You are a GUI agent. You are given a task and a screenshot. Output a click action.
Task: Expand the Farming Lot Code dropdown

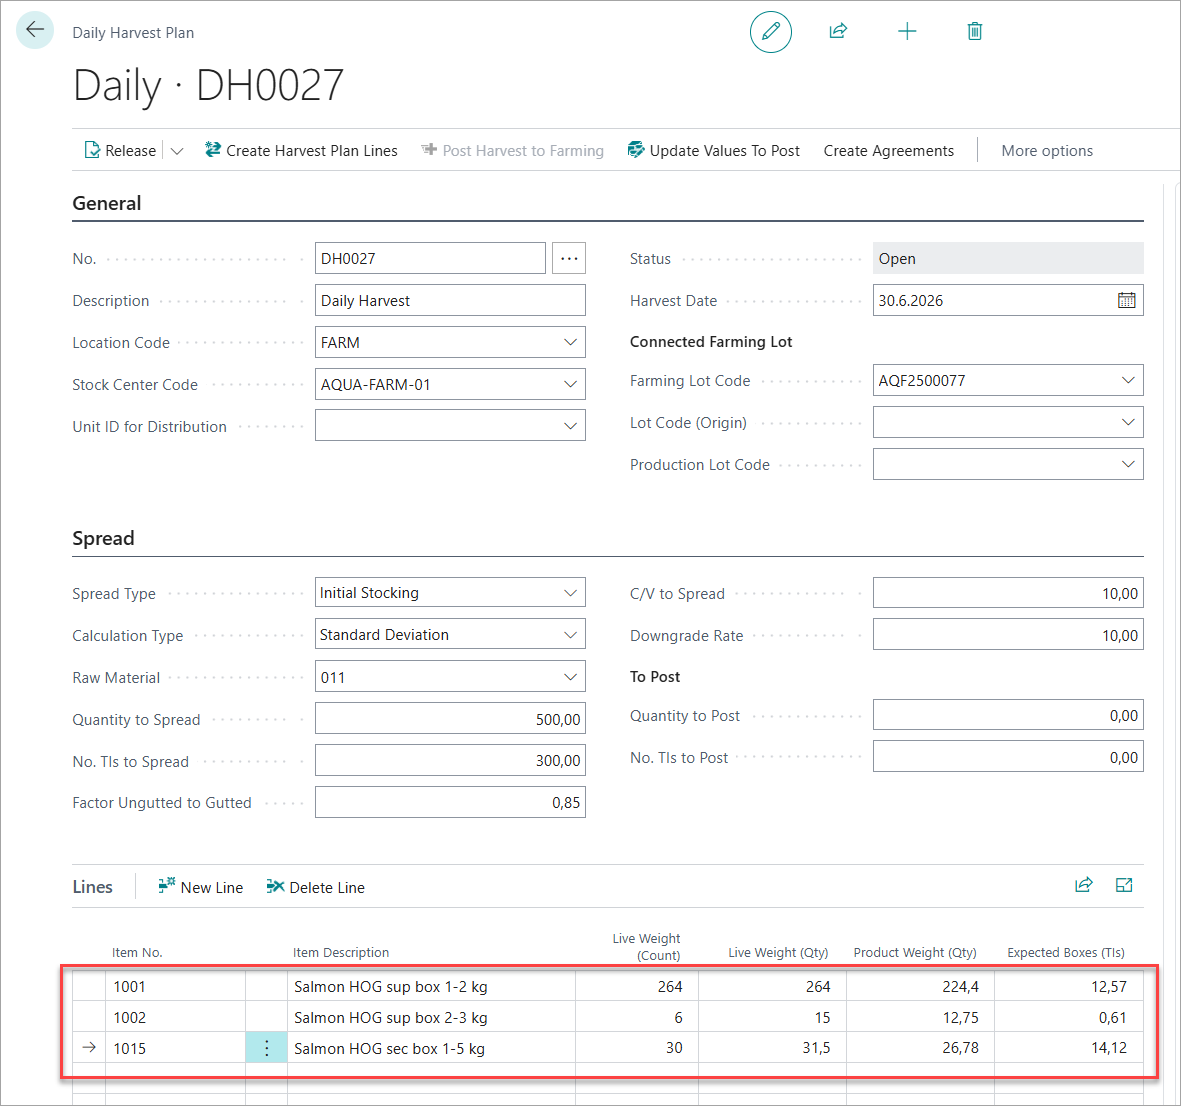pyautogui.click(x=1128, y=380)
